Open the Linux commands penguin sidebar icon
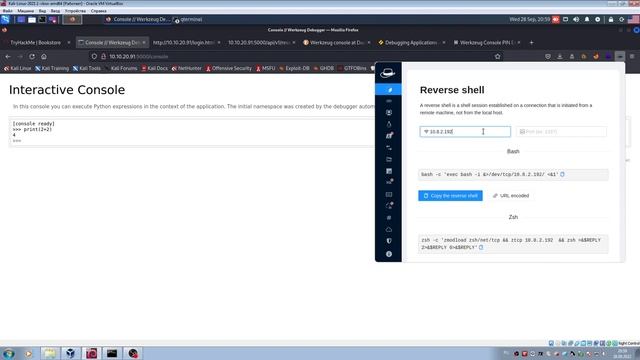This screenshot has width=640, height=360. 389,124
